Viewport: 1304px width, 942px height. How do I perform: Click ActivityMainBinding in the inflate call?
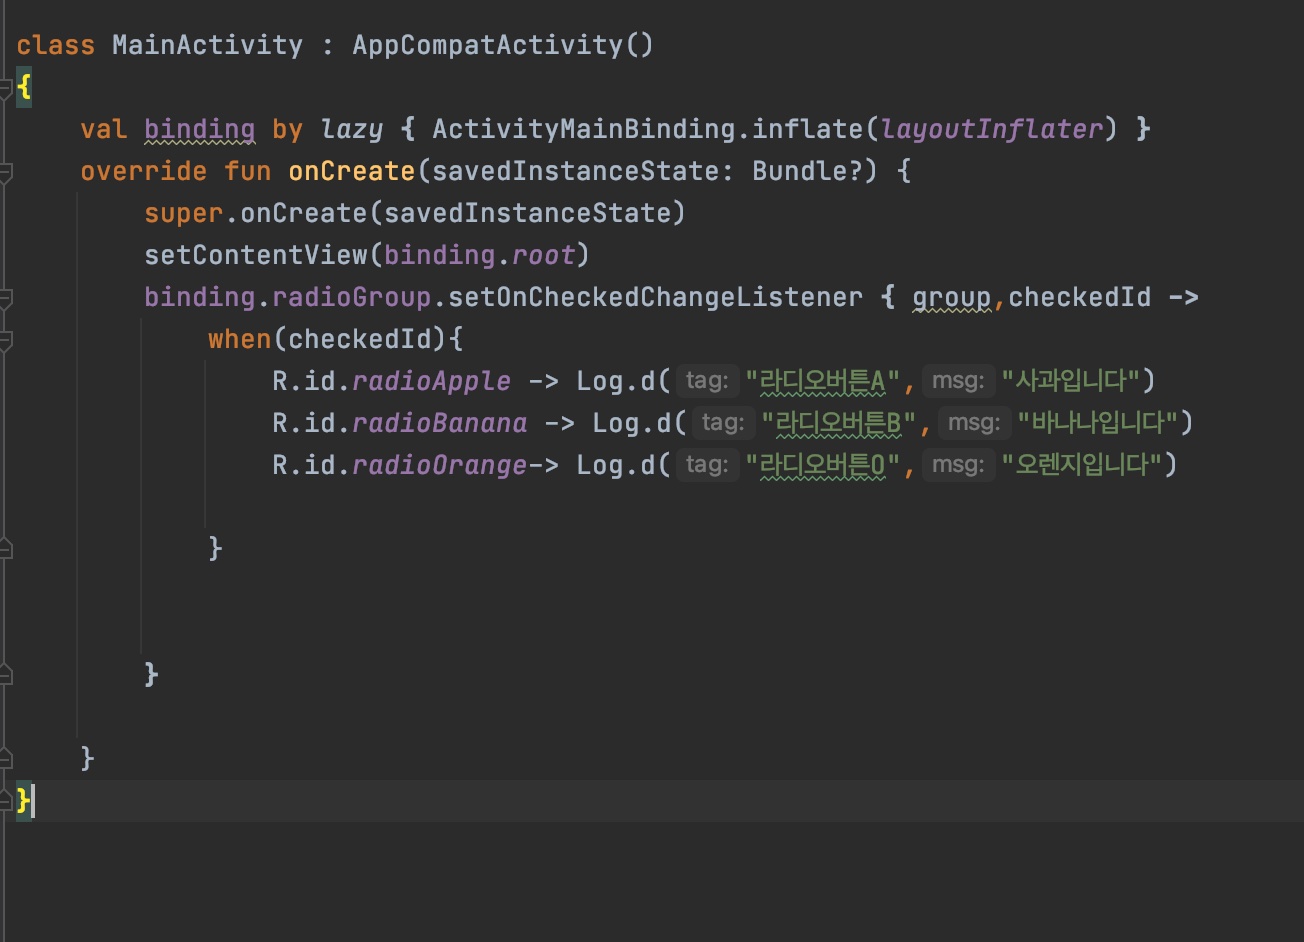click(x=583, y=129)
